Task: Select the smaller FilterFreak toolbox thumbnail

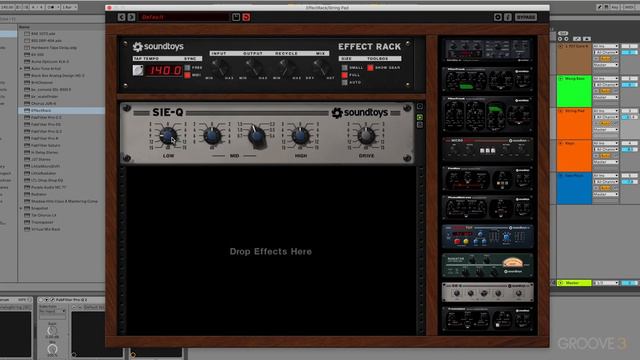Action: (487, 80)
